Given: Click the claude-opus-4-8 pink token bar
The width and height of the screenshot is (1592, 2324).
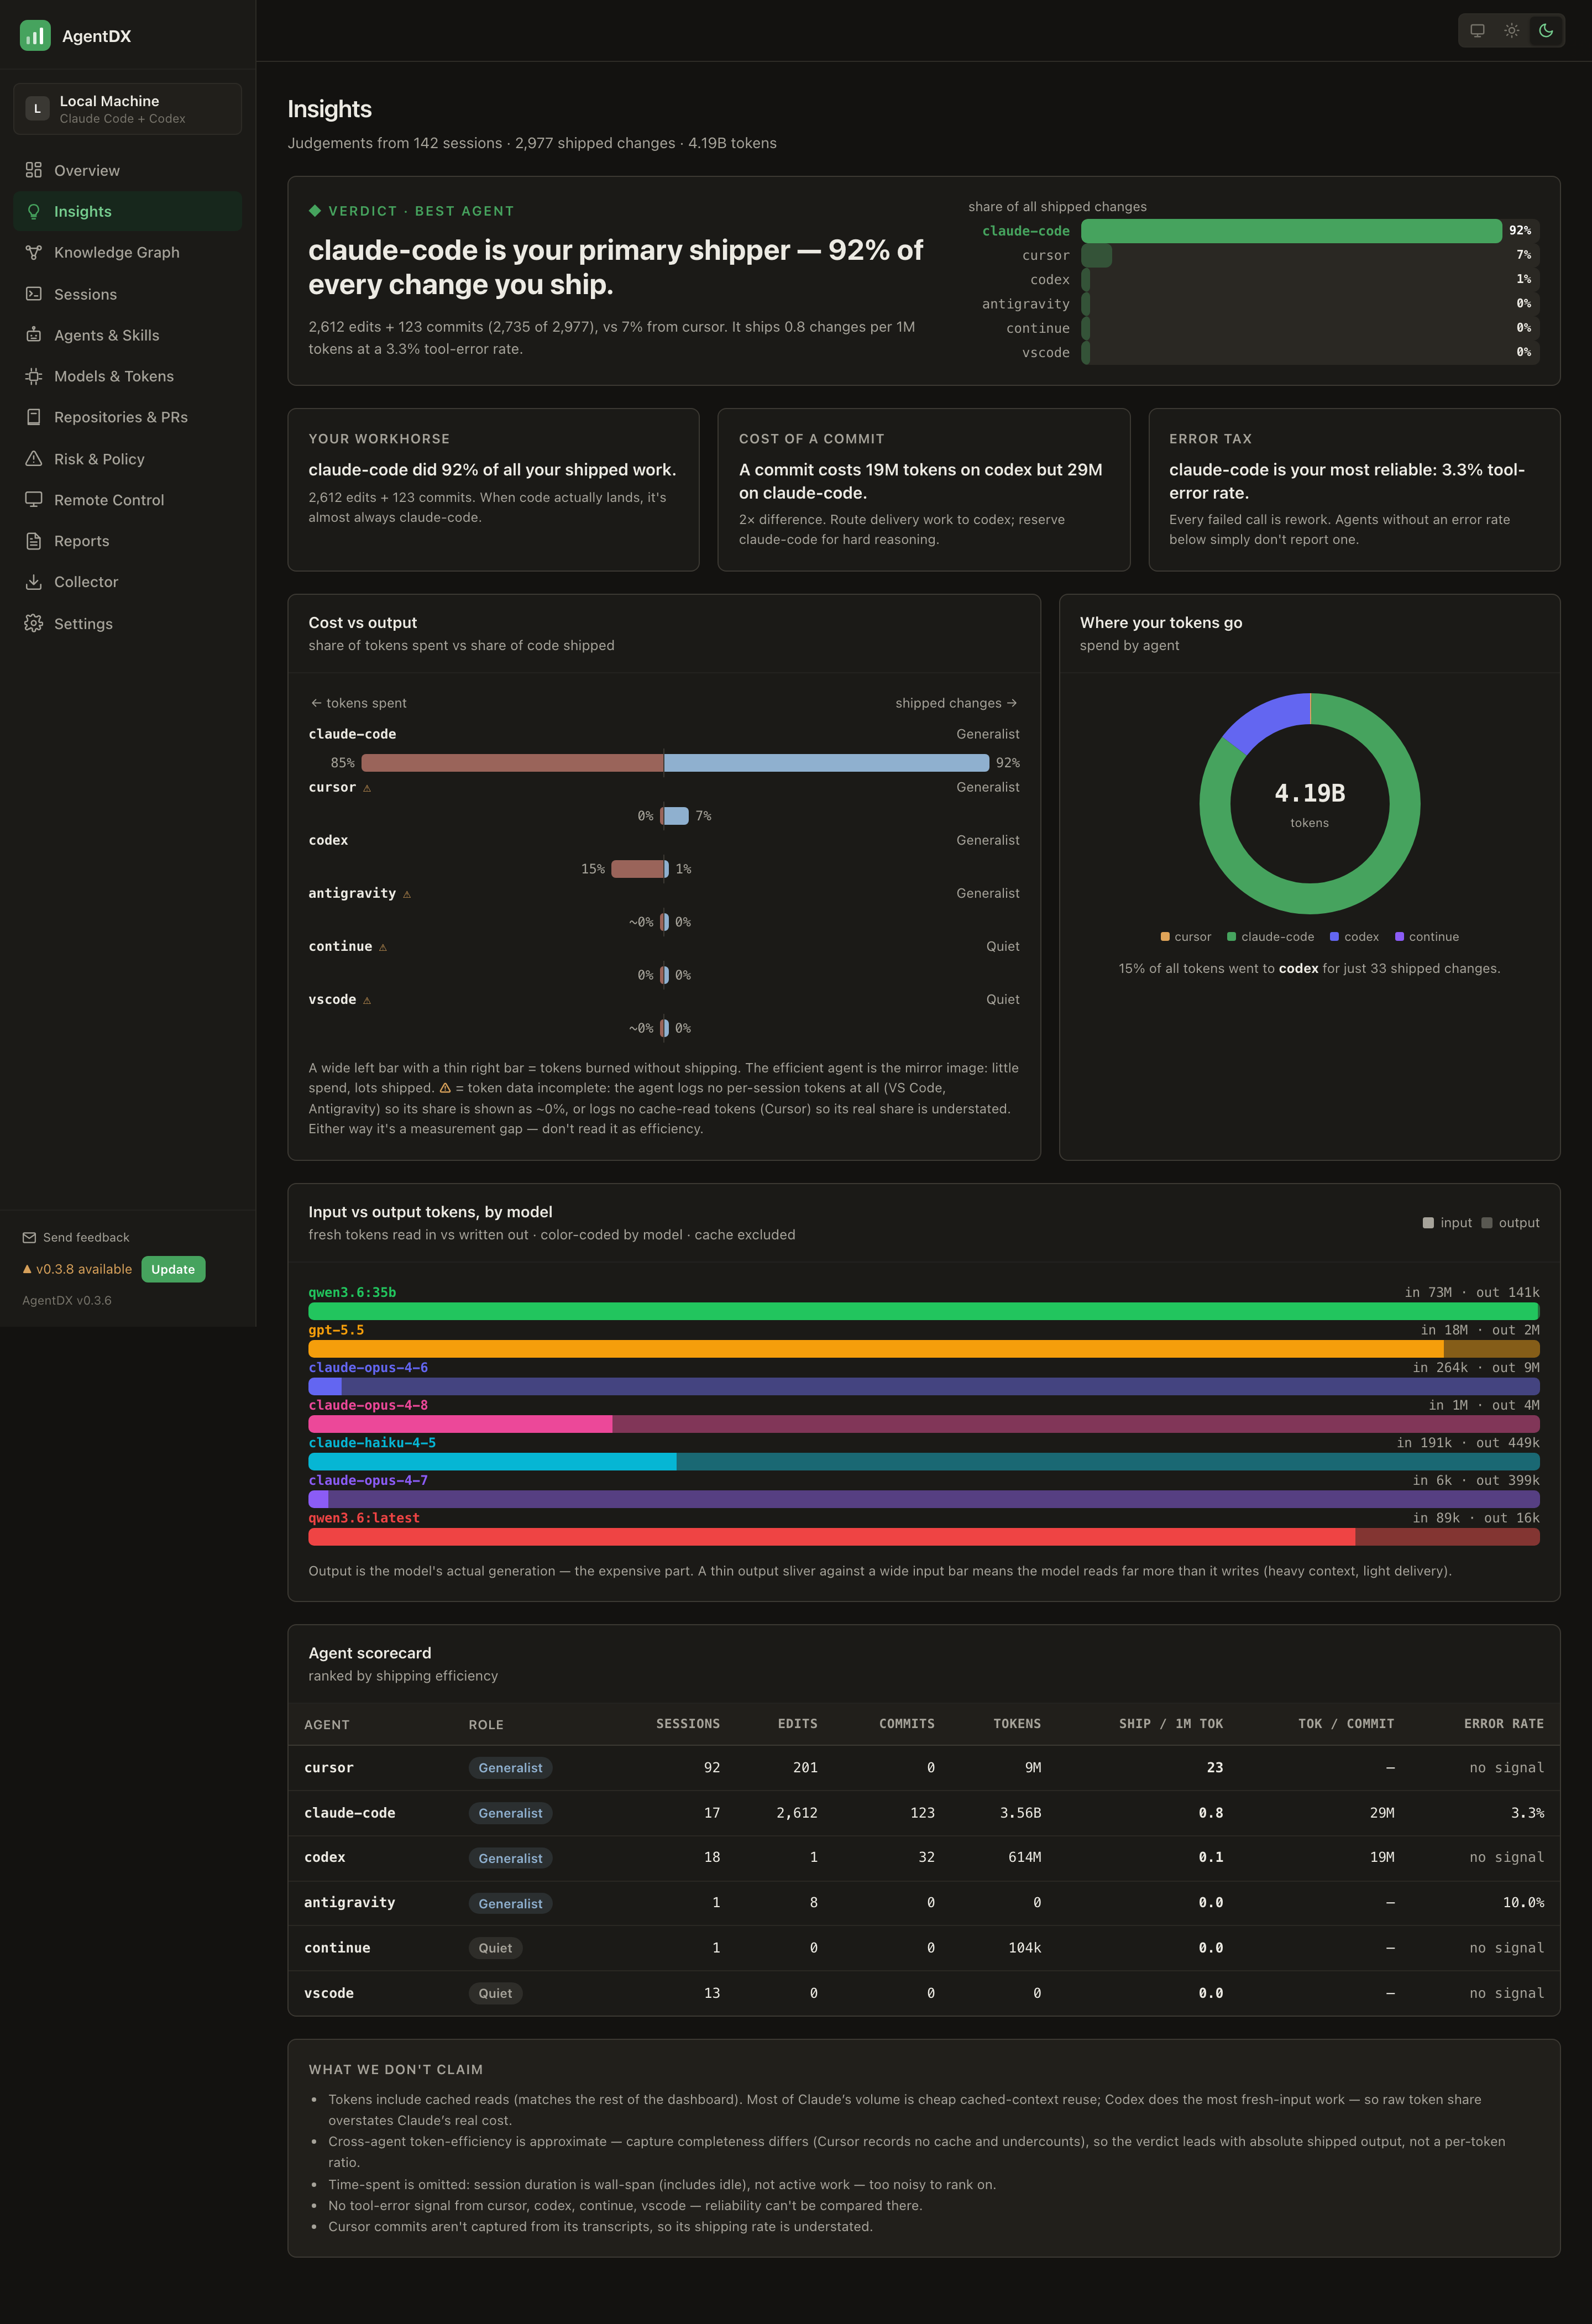Looking at the screenshot, I should [x=923, y=1424].
